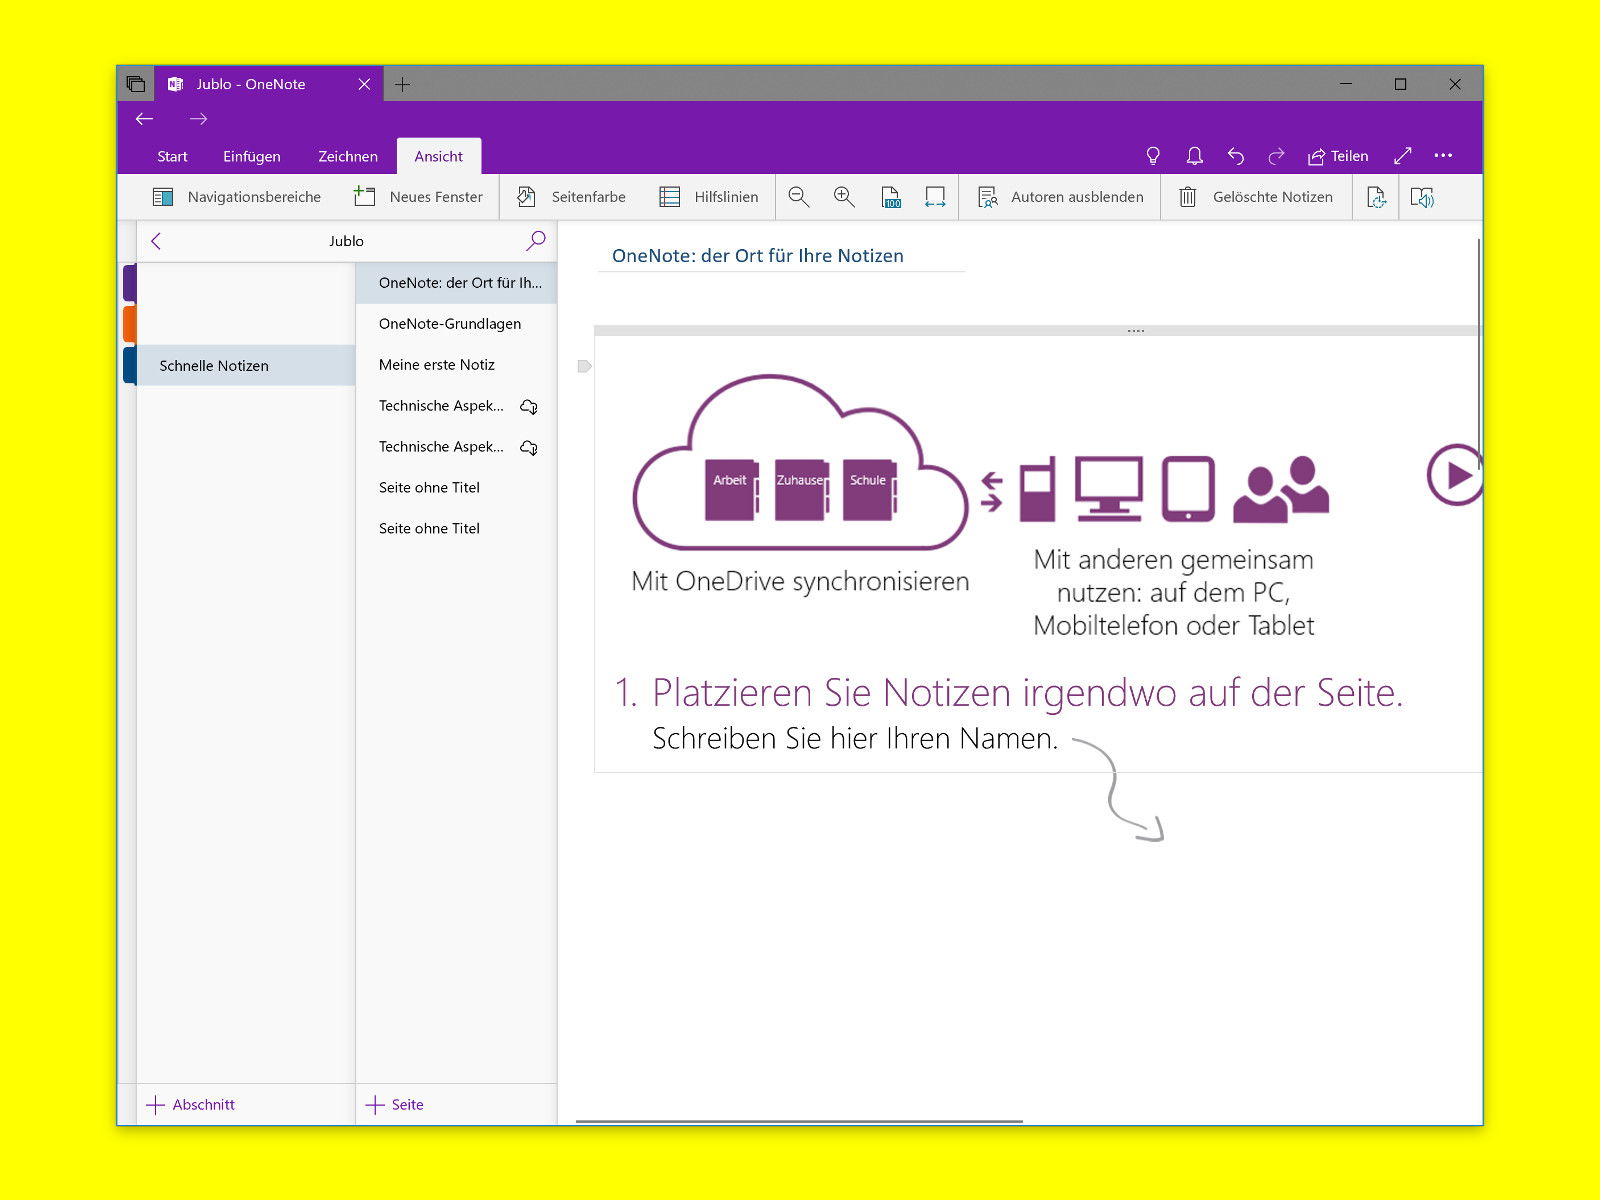Go forward with the right arrow
The image size is (1600, 1200).
pos(199,119)
